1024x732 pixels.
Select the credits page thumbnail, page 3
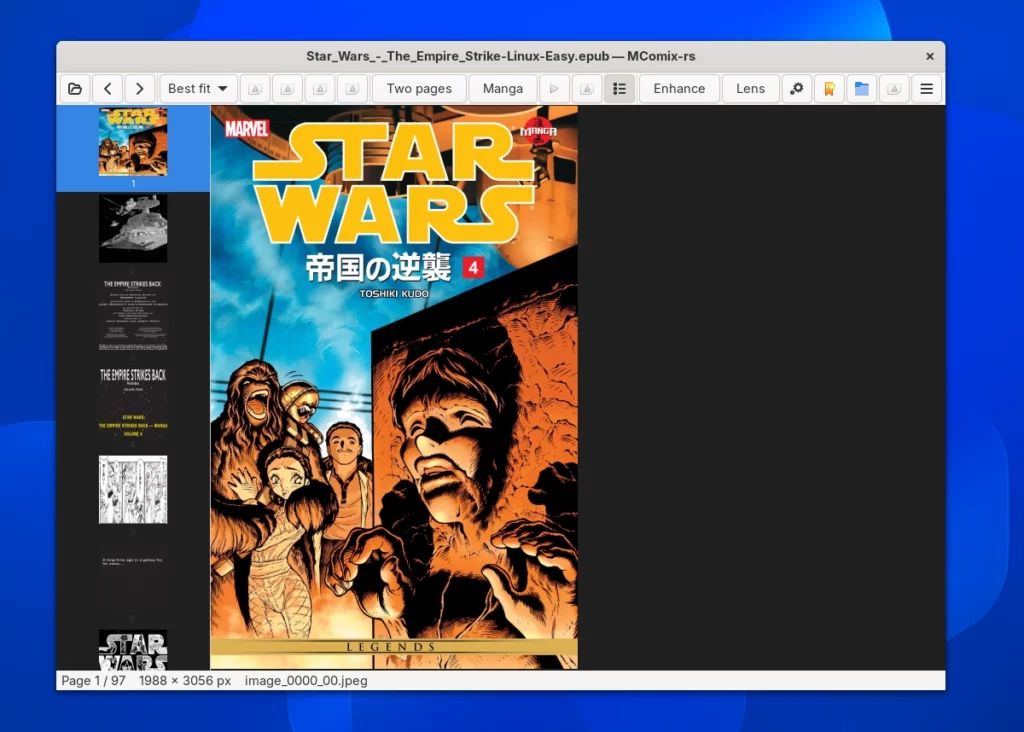pos(133,315)
